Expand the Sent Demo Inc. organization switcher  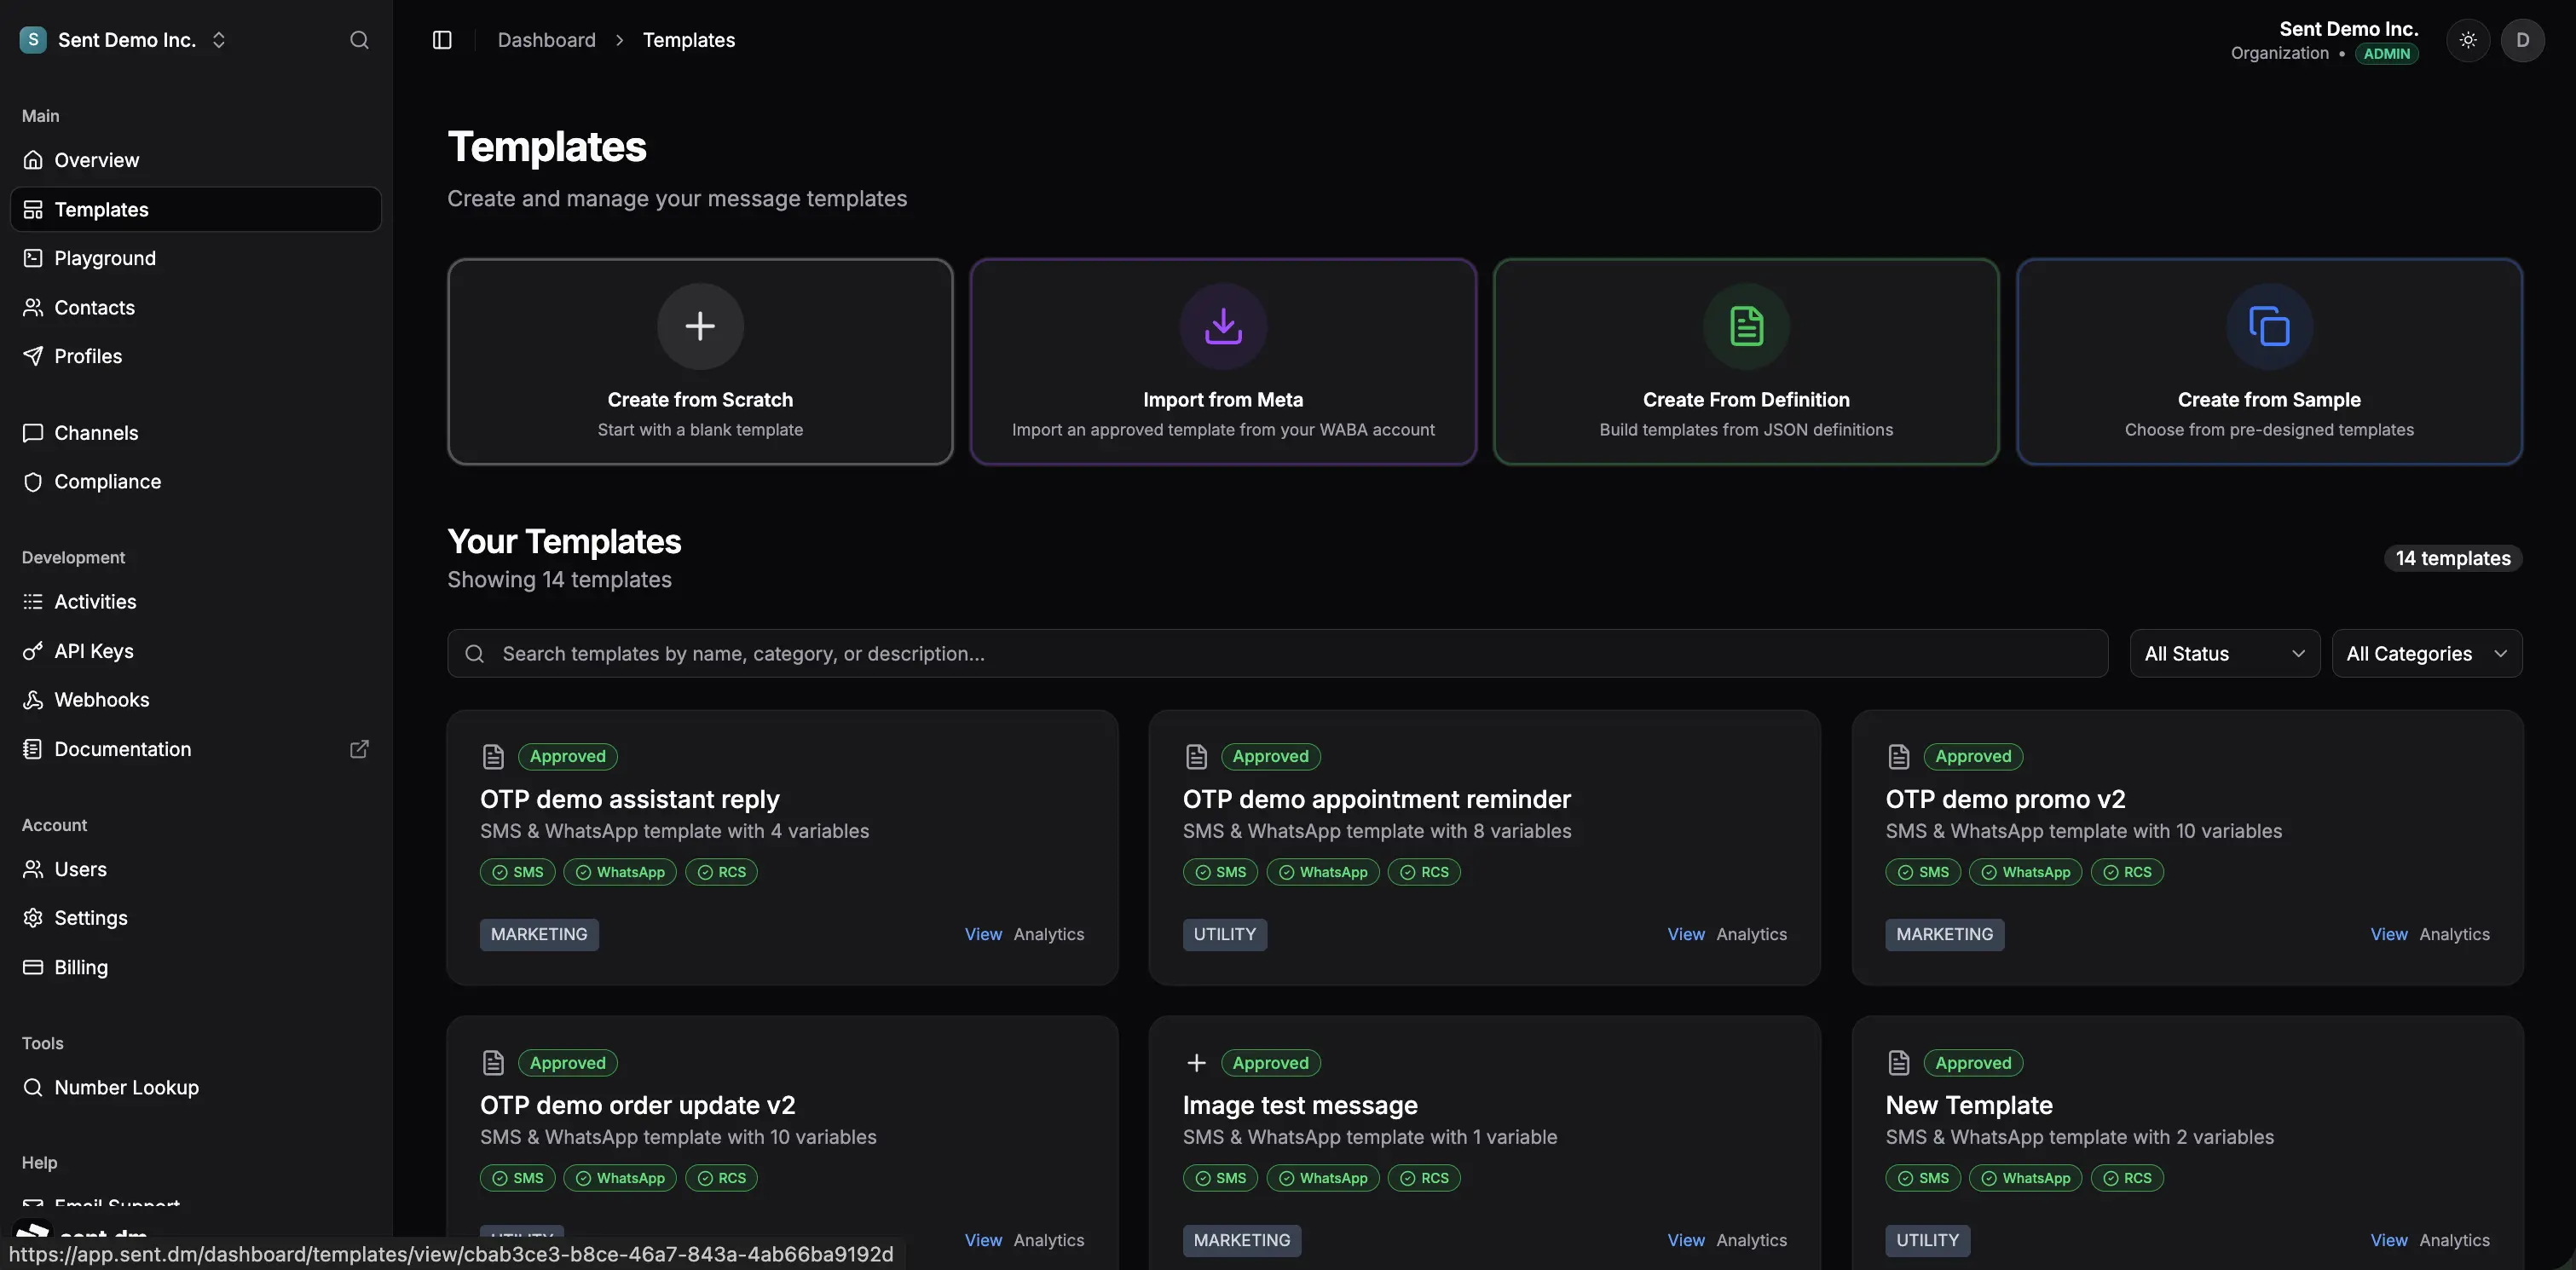coord(125,40)
